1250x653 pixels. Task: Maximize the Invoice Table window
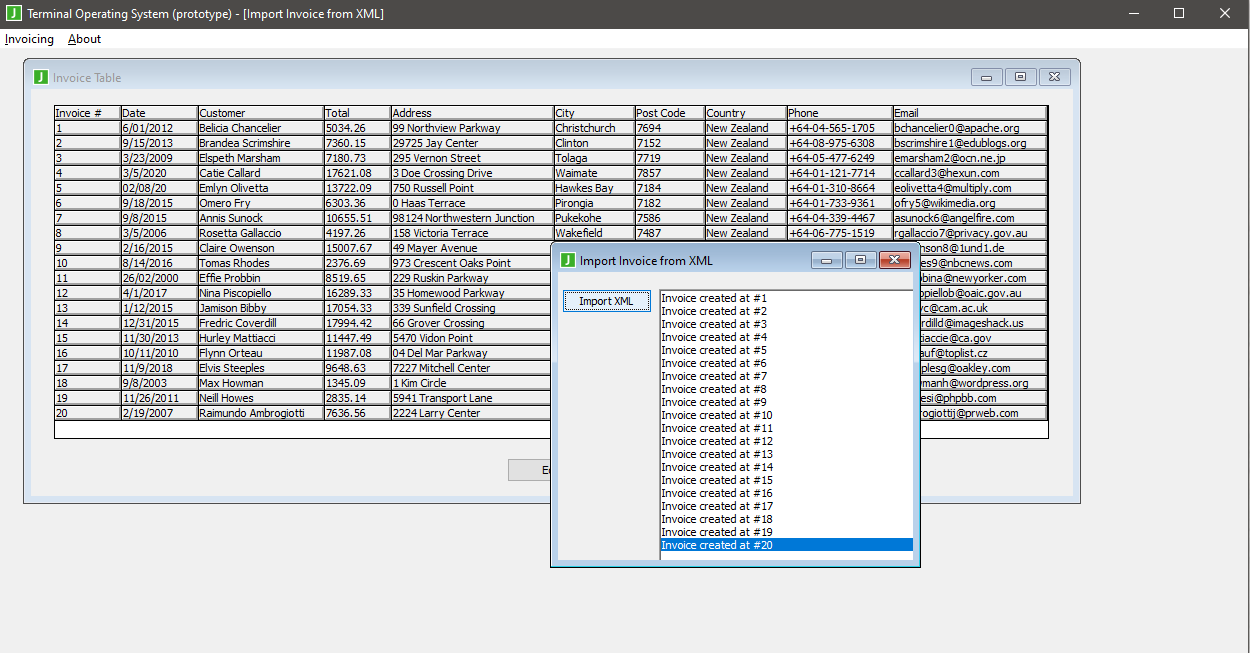click(1020, 77)
